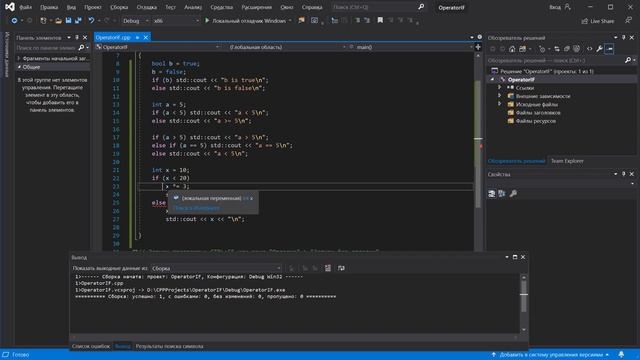Screen dimensions: 640x360
Task: Open a file with the folder icon
Action: click(x=58, y=20)
